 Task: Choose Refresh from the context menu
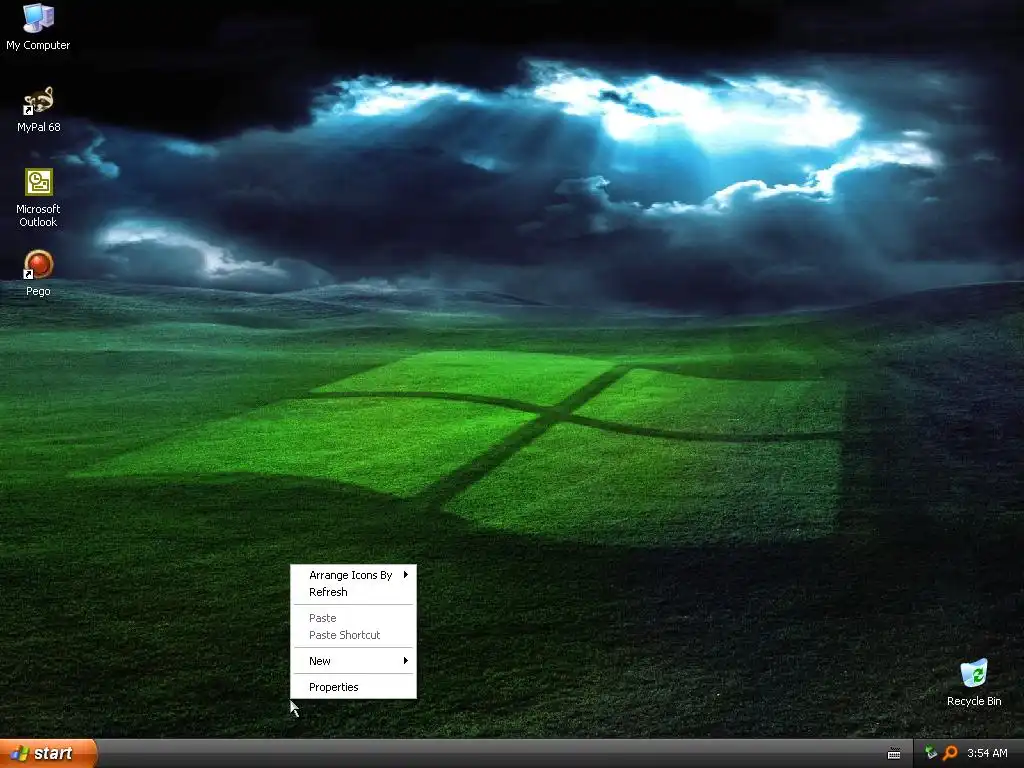tap(353, 592)
